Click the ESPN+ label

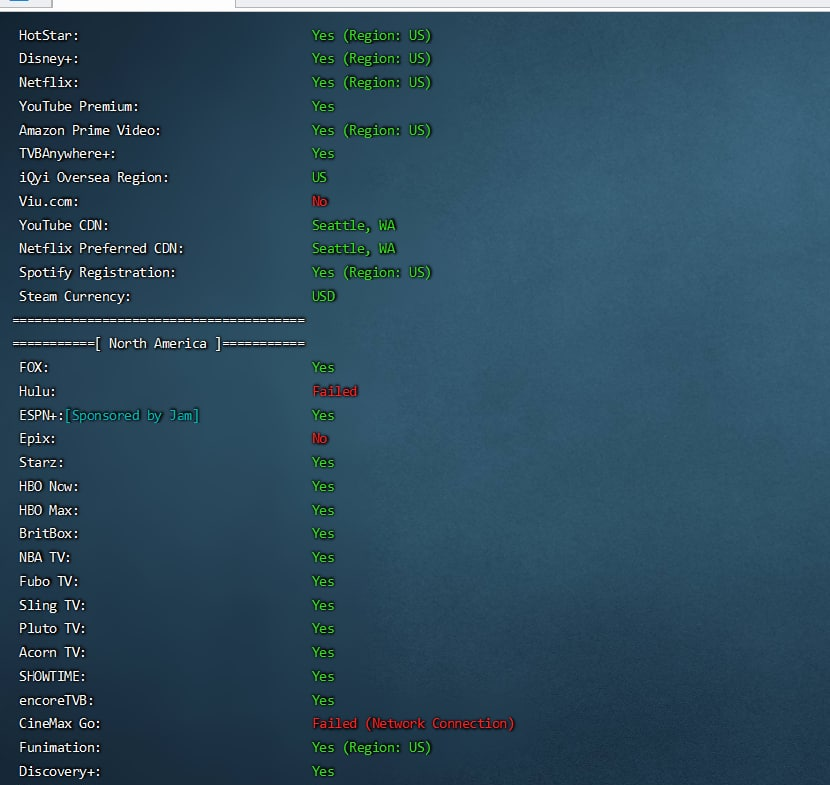pyautogui.click(x=41, y=416)
